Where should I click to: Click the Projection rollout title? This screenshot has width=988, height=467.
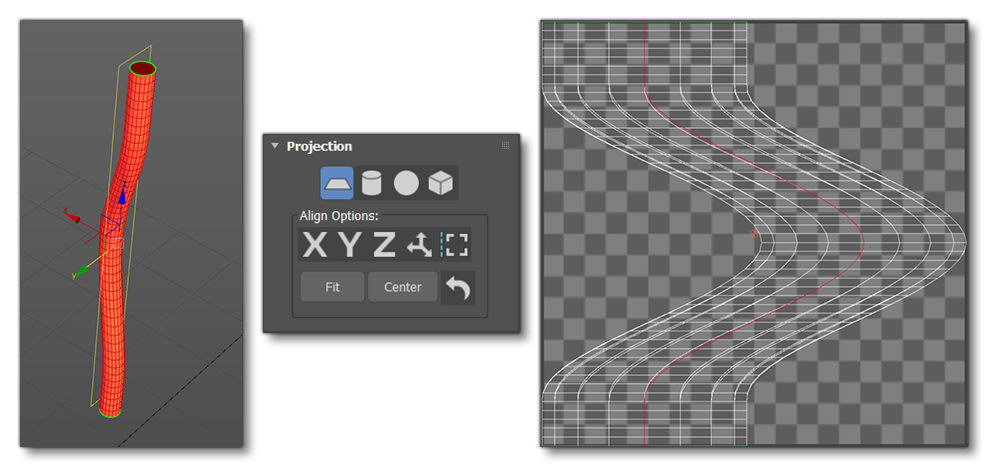point(319,146)
